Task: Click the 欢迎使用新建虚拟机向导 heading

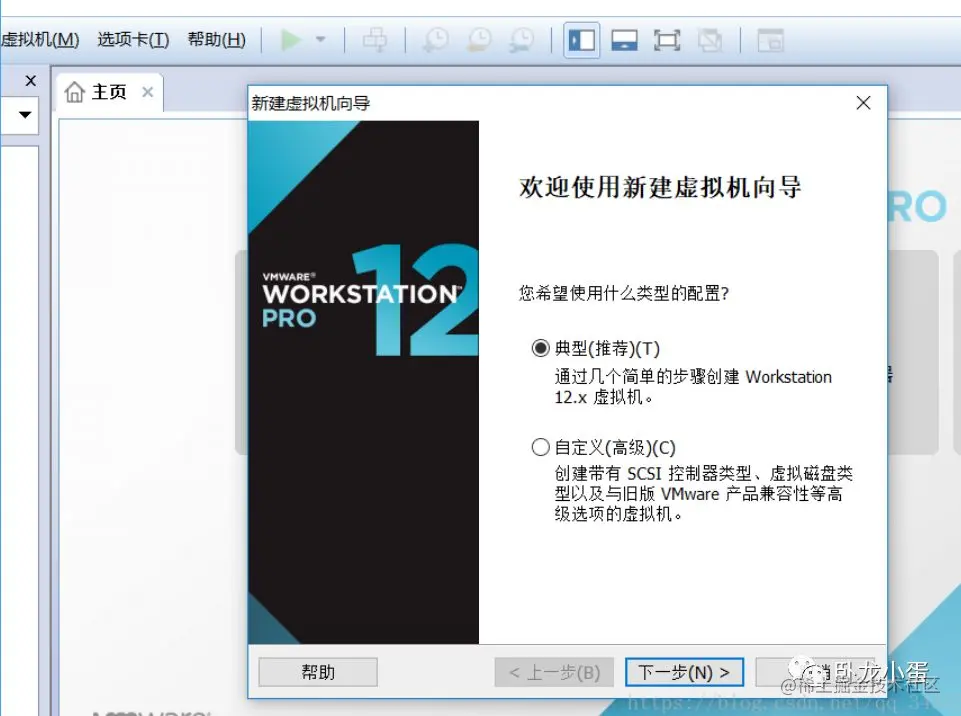Action: tap(660, 187)
